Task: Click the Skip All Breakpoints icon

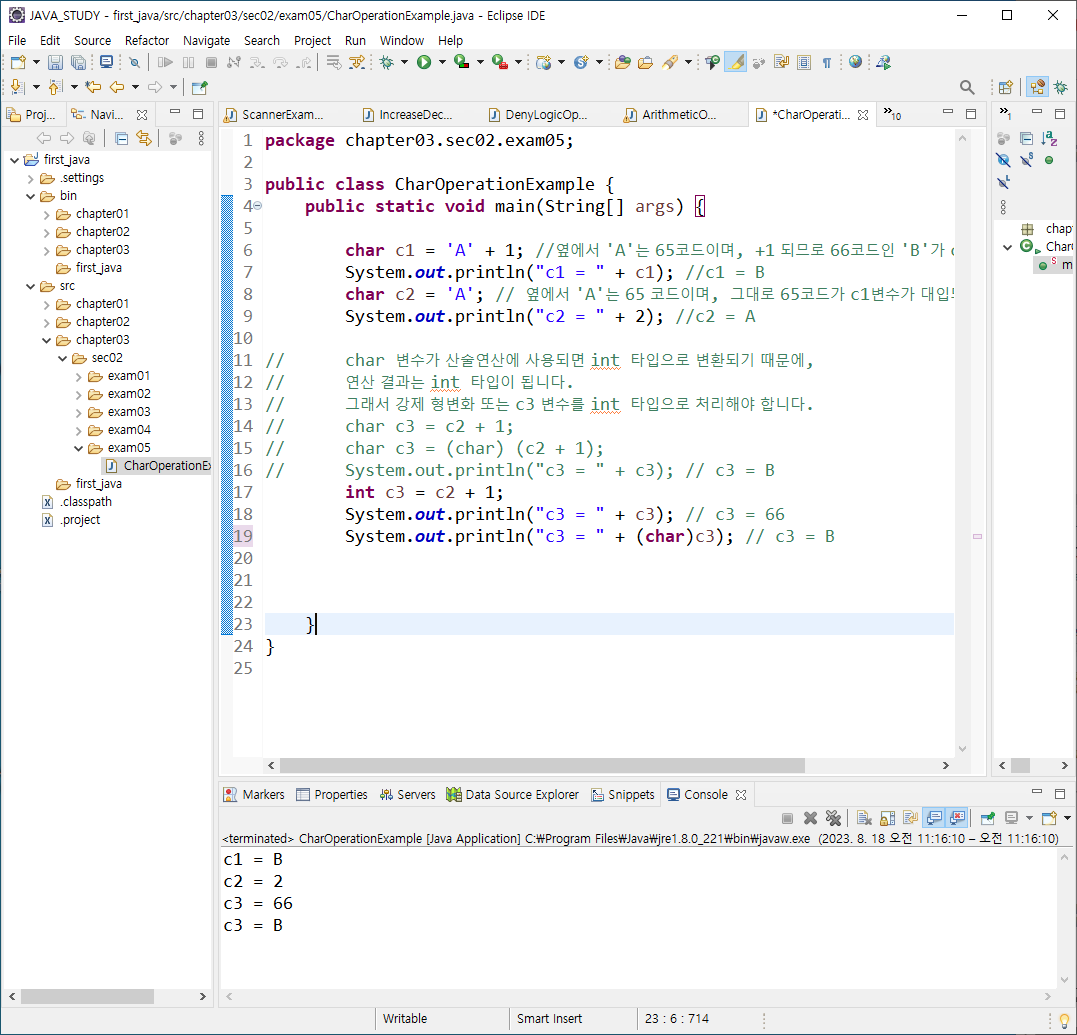Action: [x=135, y=62]
